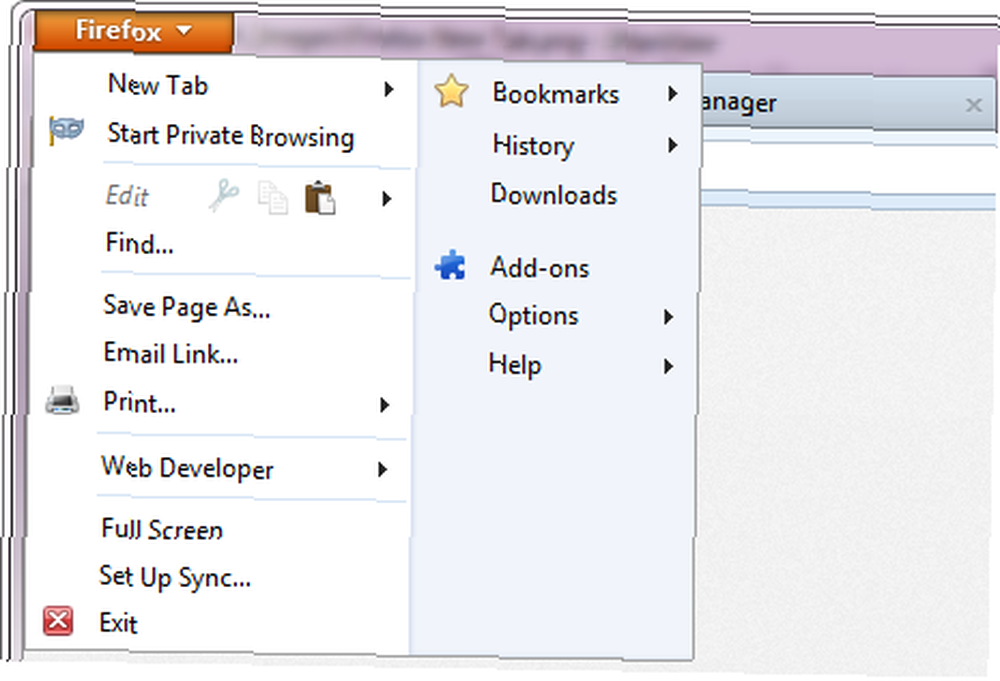
Task: Expand the History submenu arrow
Action: coord(672,145)
